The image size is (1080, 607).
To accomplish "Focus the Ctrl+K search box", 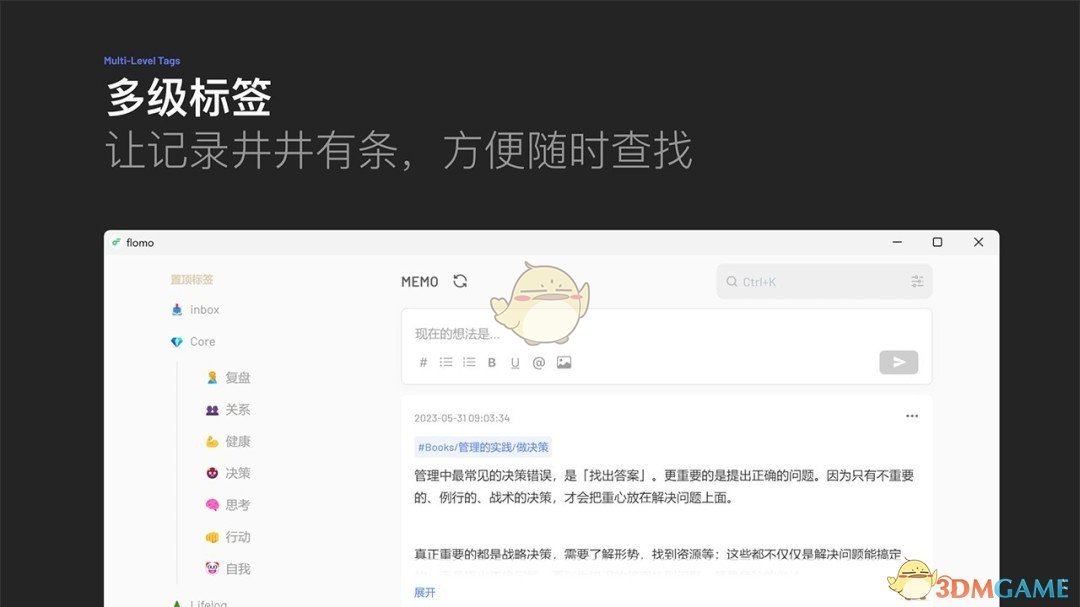I will point(815,282).
